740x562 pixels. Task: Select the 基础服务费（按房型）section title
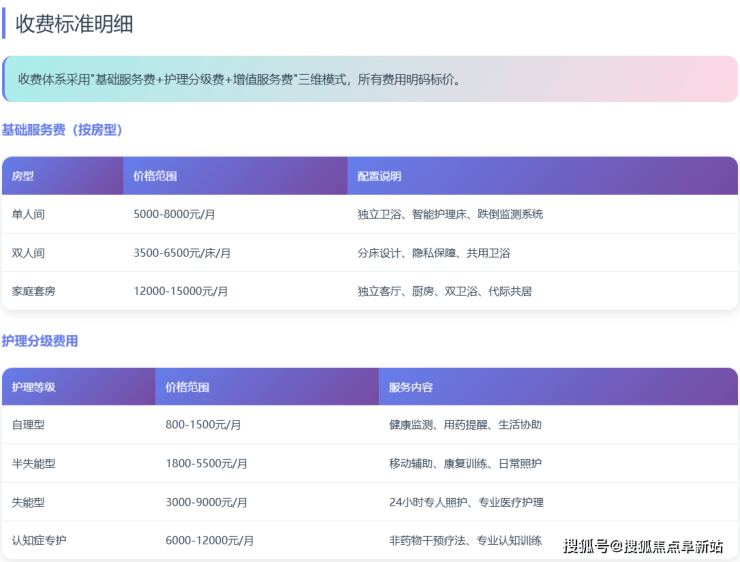click(x=62, y=130)
